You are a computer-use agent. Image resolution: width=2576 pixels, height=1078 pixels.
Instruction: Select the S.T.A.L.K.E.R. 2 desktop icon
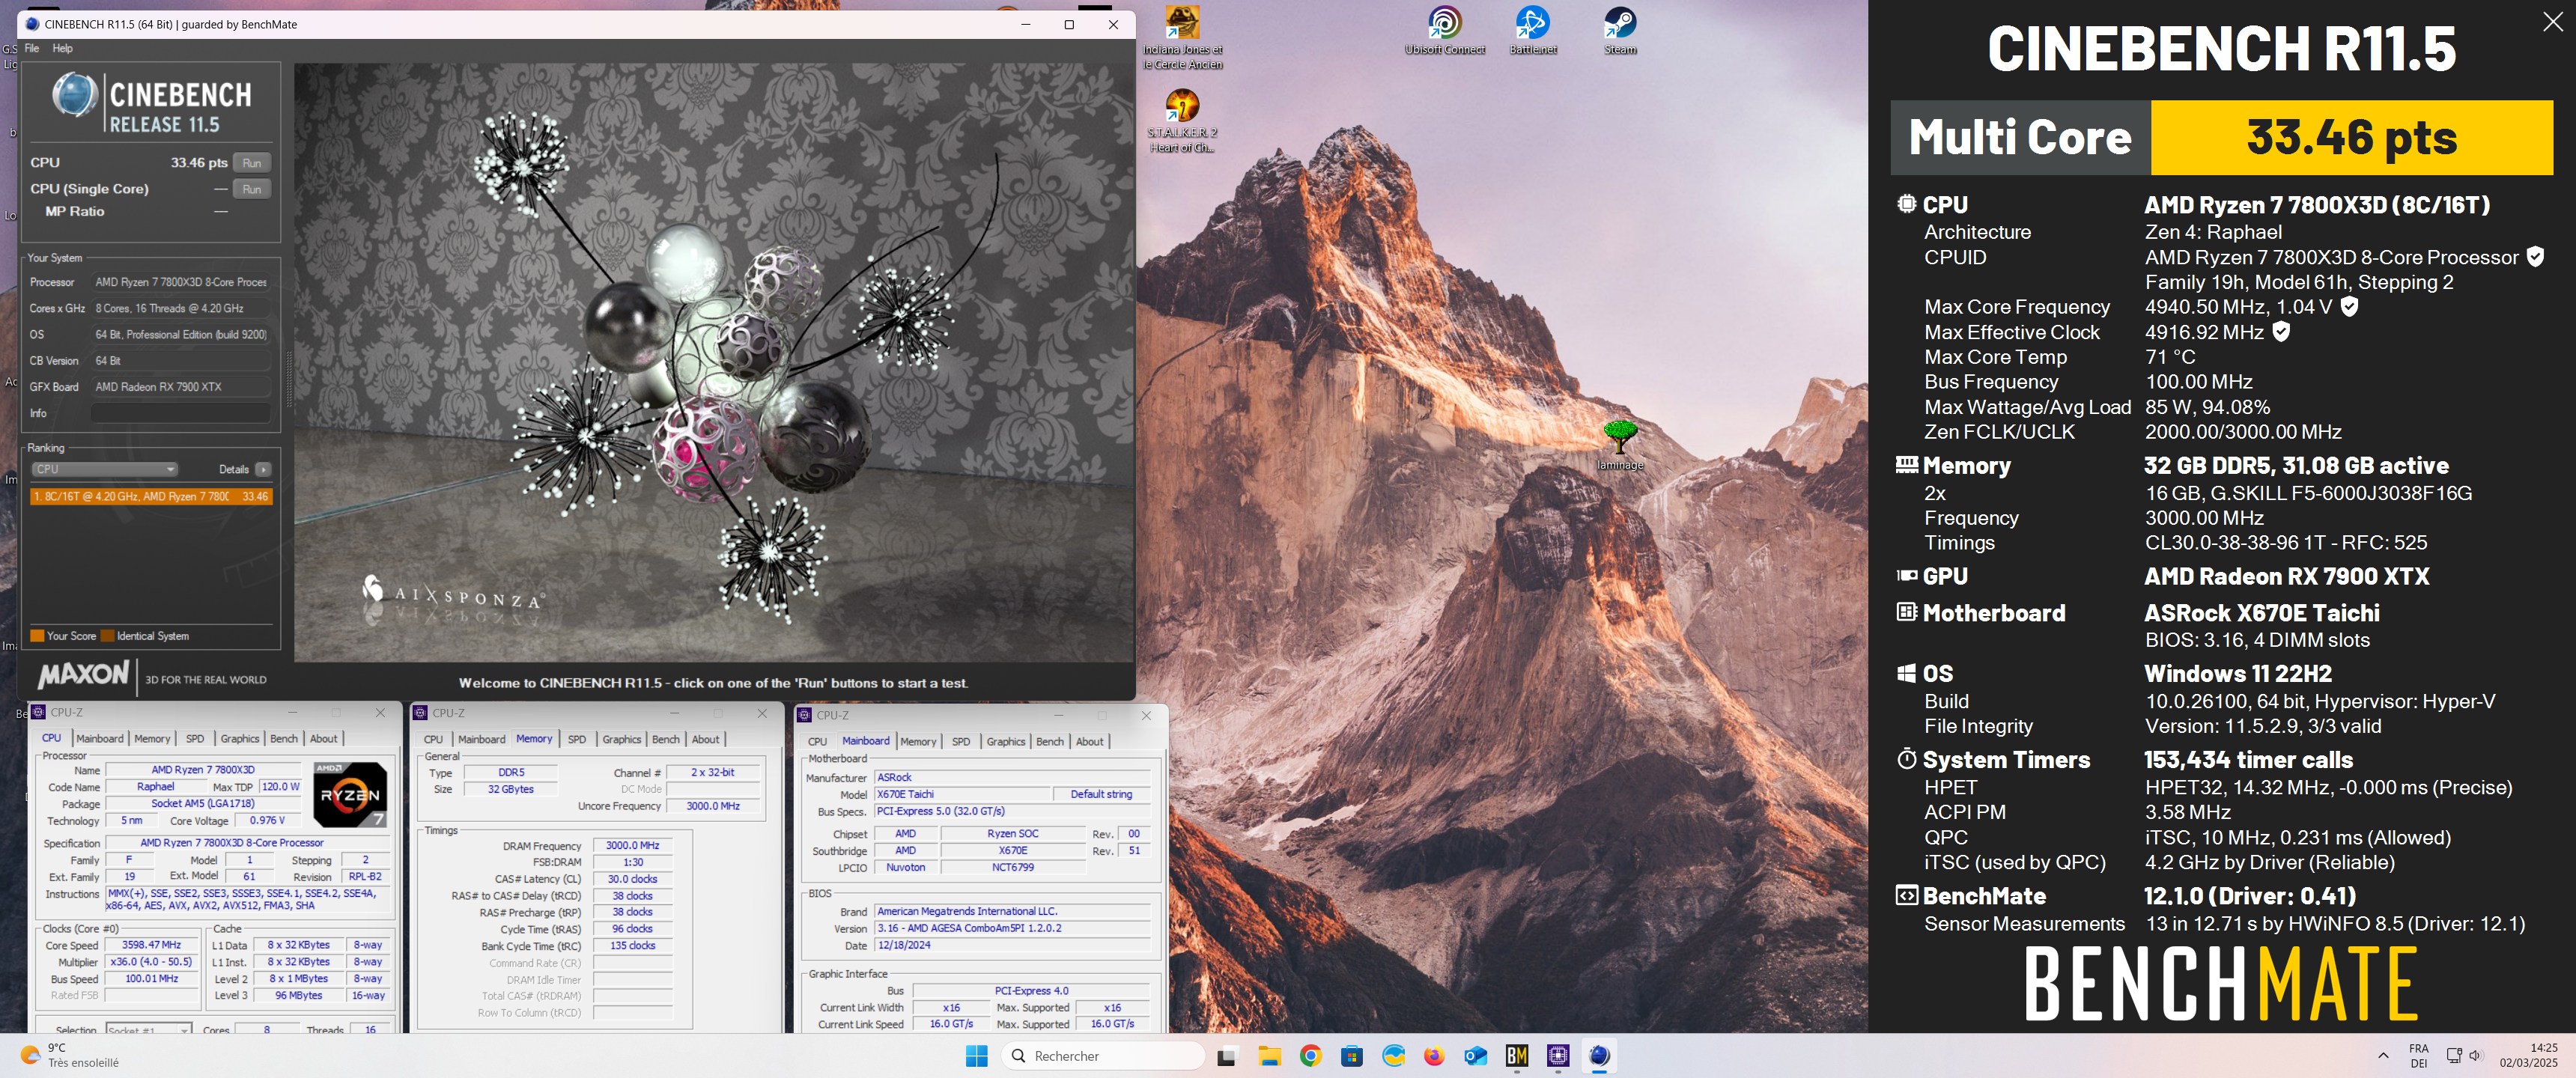pos(1182,121)
